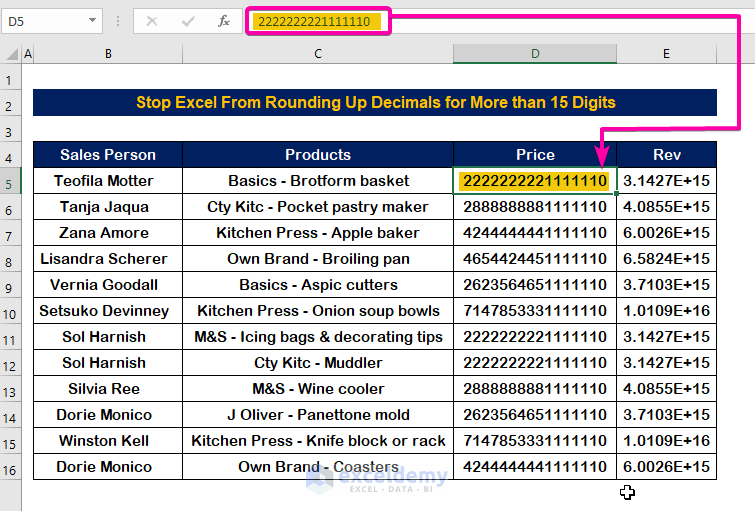This screenshot has height=511, width=755.
Task: Select cell 'Kitchen Press - Apple baker'
Action: [x=318, y=233]
